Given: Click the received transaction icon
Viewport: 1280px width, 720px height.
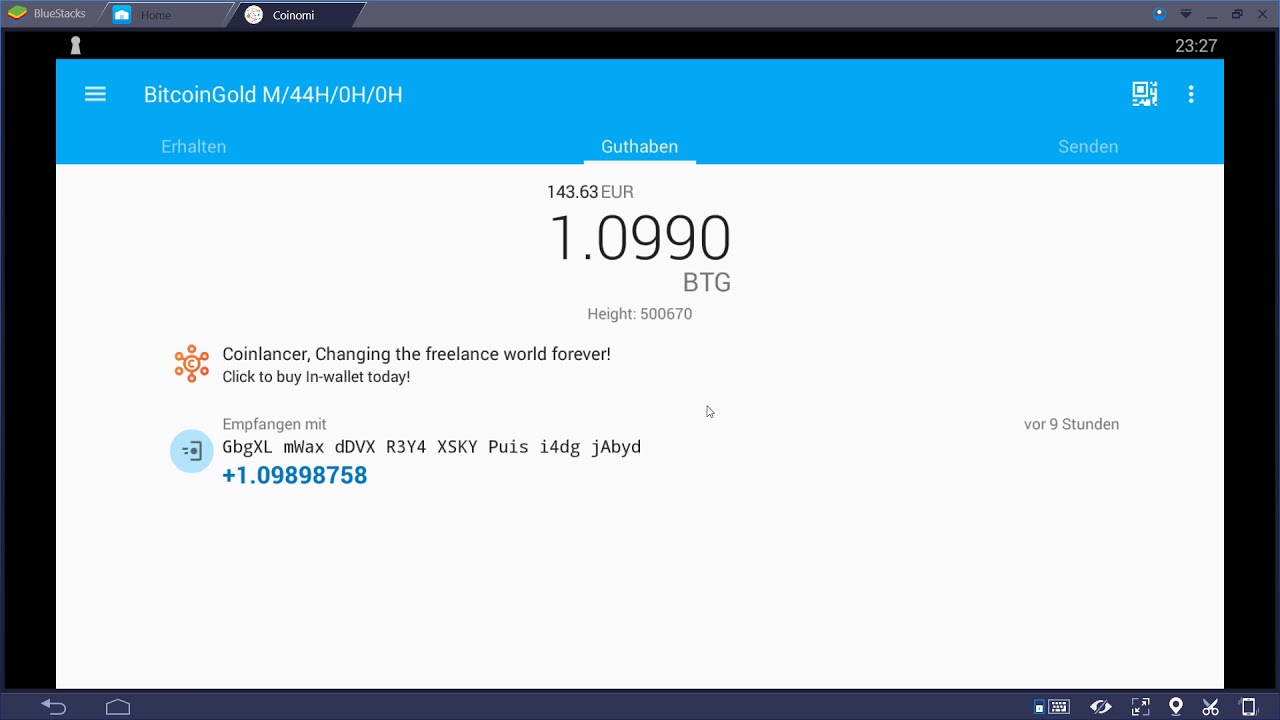Looking at the screenshot, I should point(191,452).
